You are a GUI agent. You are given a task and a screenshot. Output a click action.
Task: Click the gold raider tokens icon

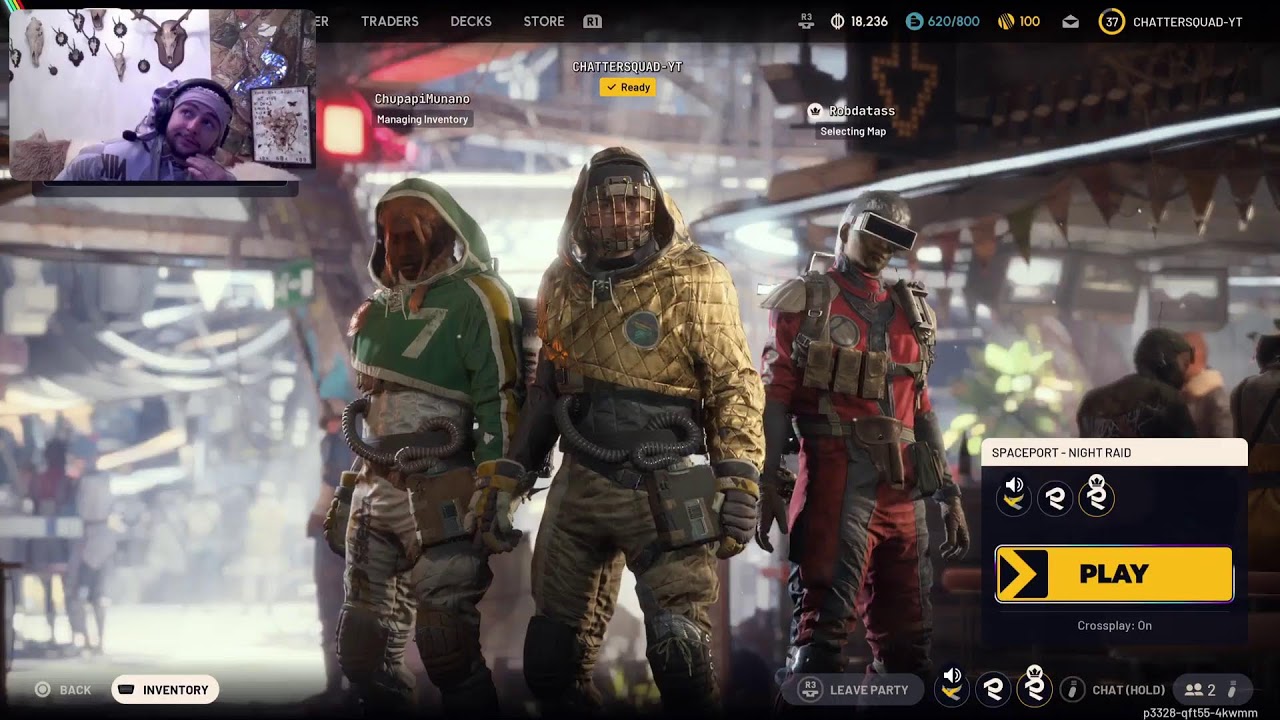tap(1006, 21)
